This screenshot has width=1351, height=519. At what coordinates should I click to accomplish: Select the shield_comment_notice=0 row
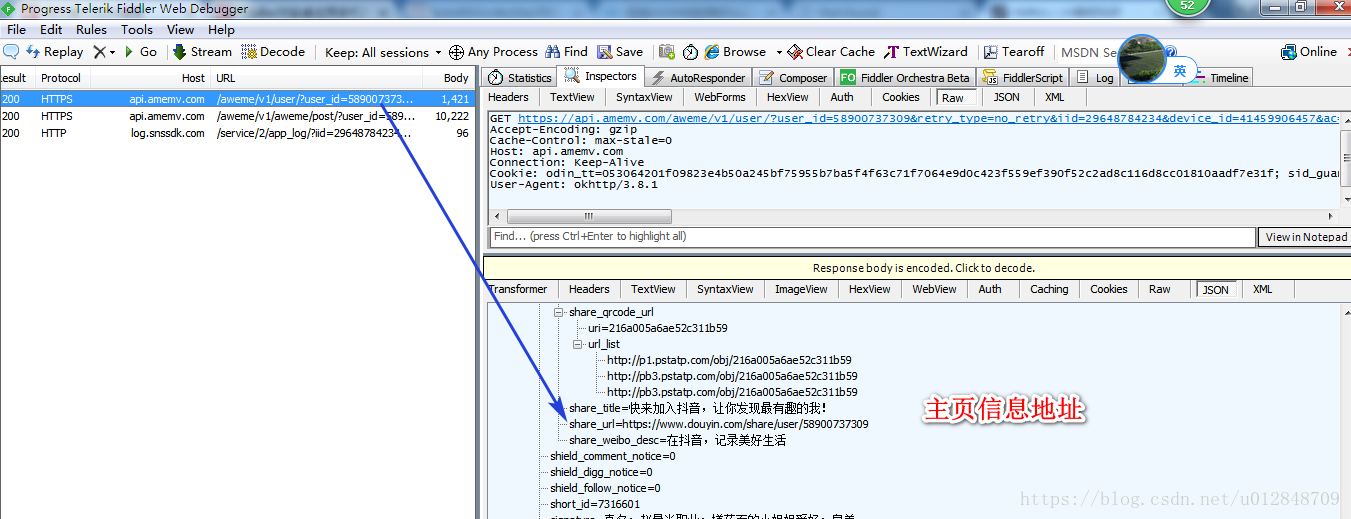(612, 456)
